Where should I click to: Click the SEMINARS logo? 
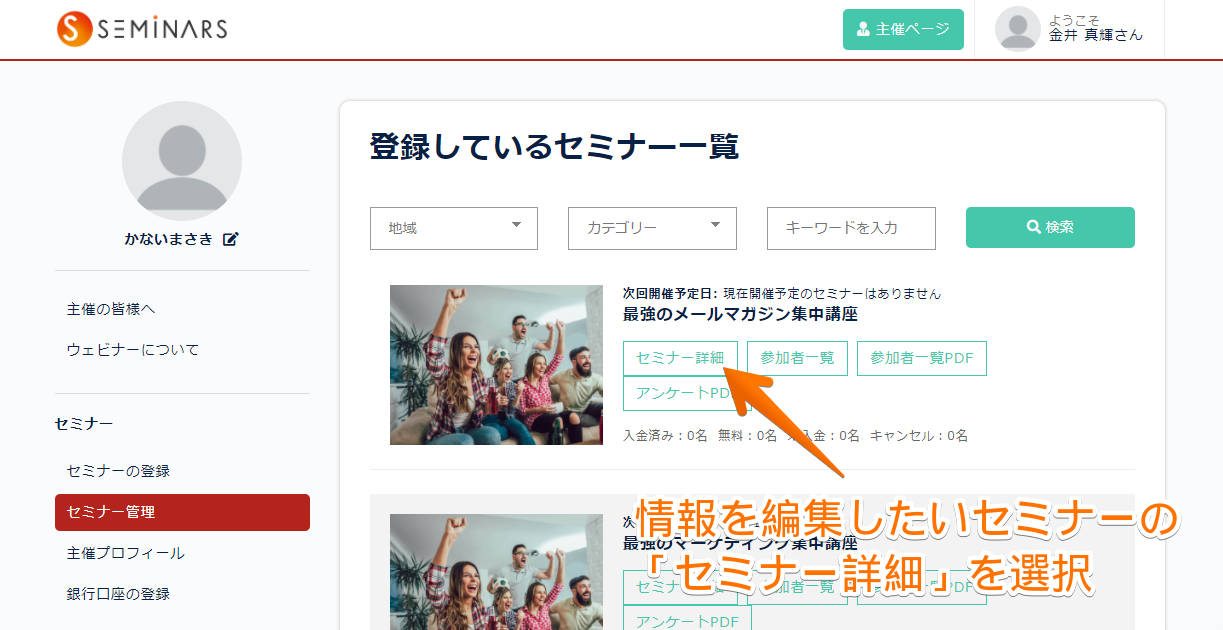[x=142, y=29]
